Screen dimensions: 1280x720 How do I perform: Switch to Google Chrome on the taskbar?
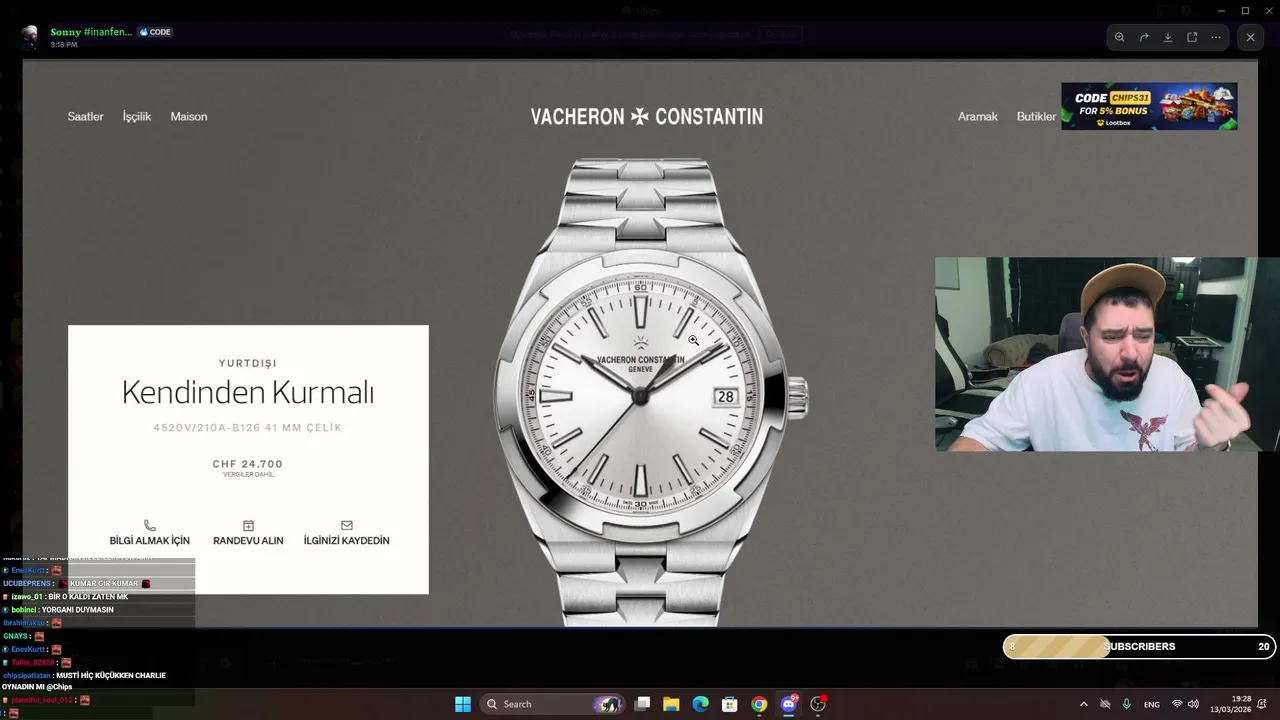point(759,704)
